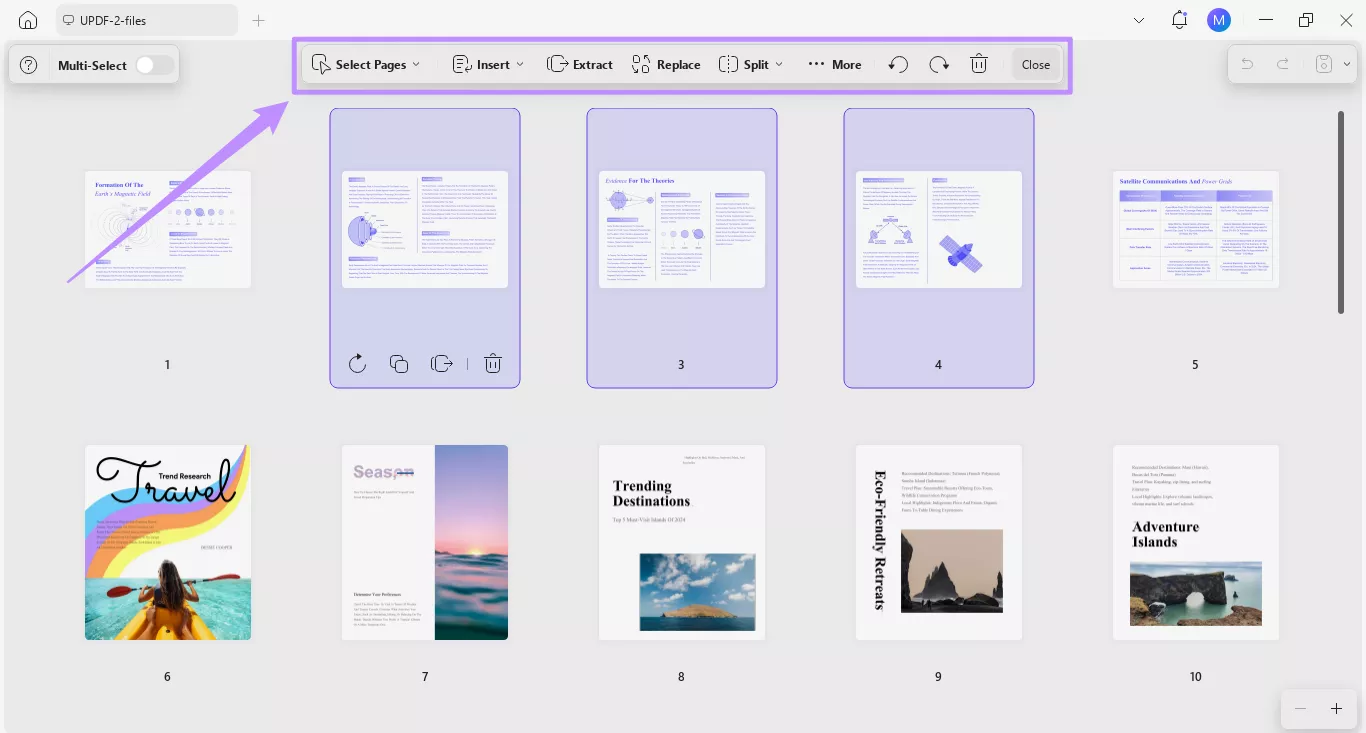This screenshot has width=1366, height=733.
Task: Open help with the question mark button
Action: [x=27, y=64]
